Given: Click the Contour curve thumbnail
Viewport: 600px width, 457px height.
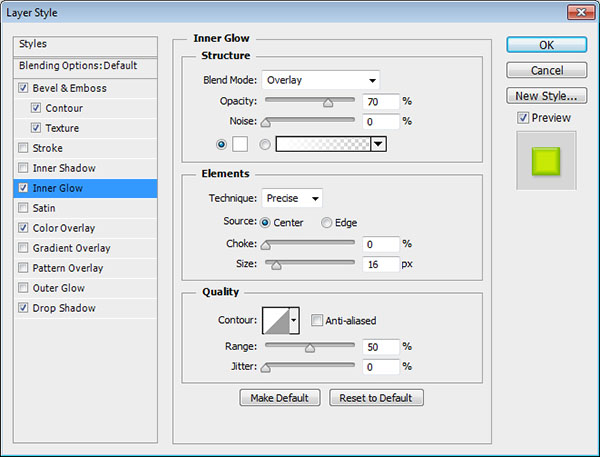Looking at the screenshot, I should pyautogui.click(x=274, y=320).
